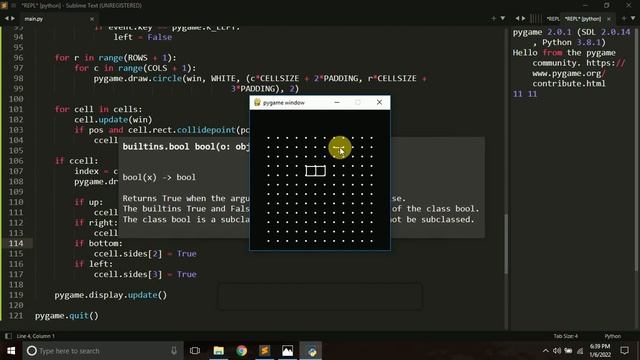Close the main.py tab

point(92,19)
